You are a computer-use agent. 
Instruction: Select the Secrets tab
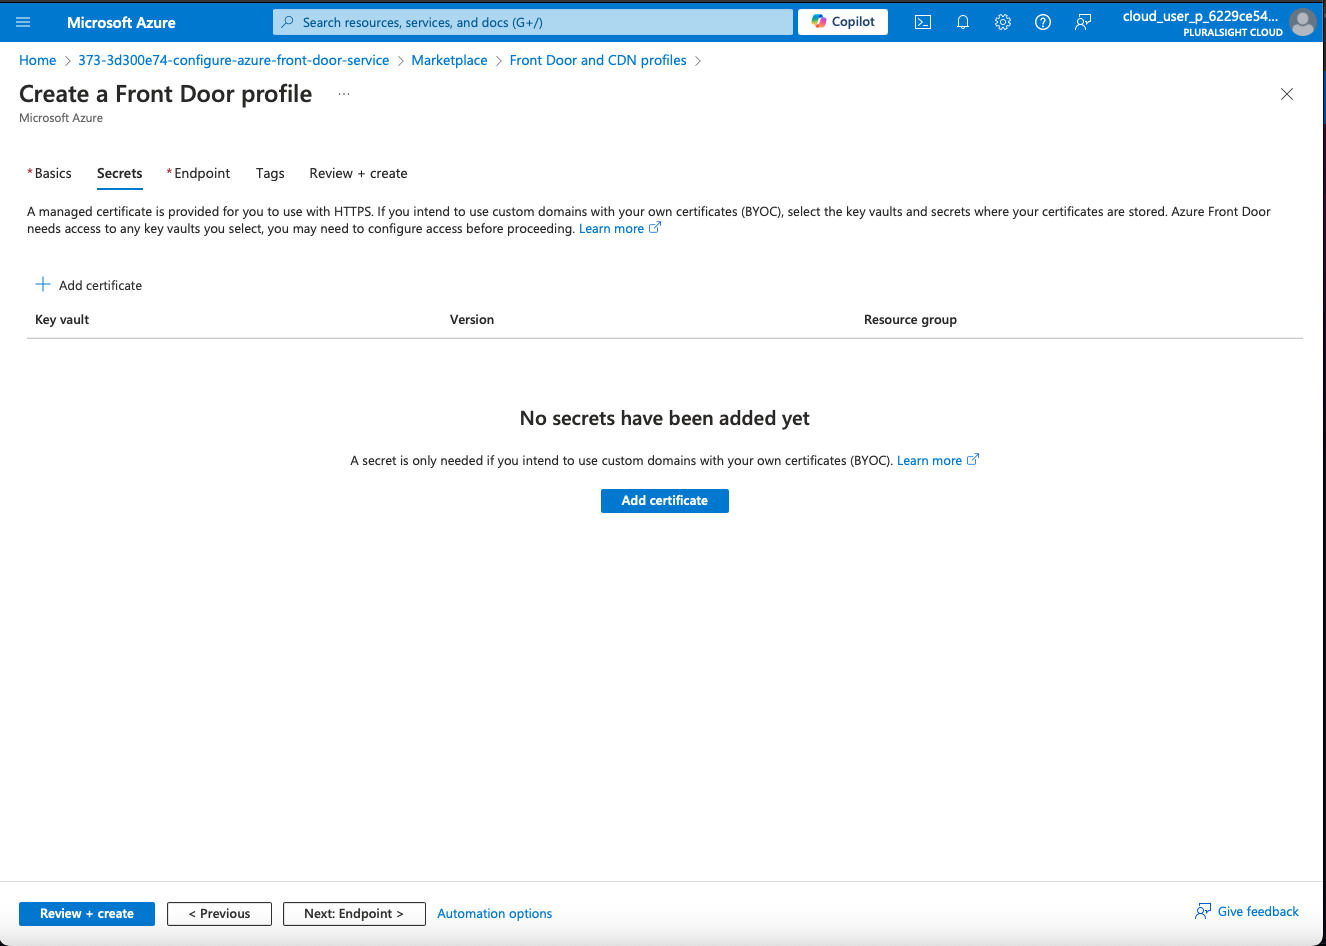120,173
